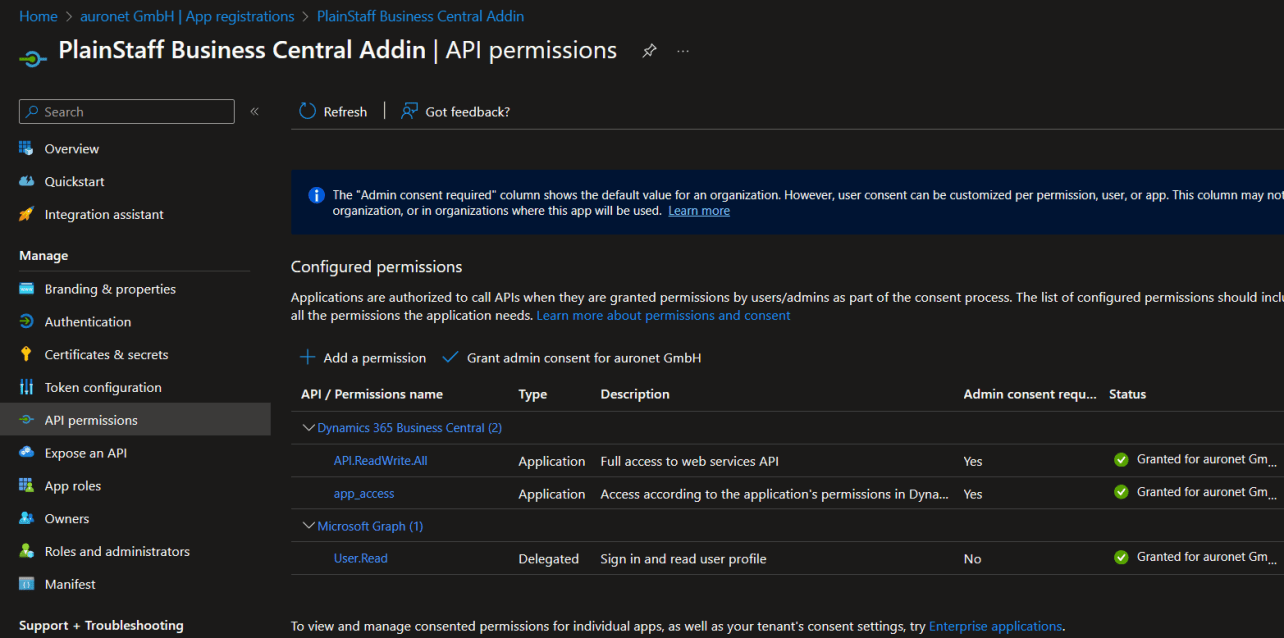Click the Token configuration bars icon

point(26,387)
